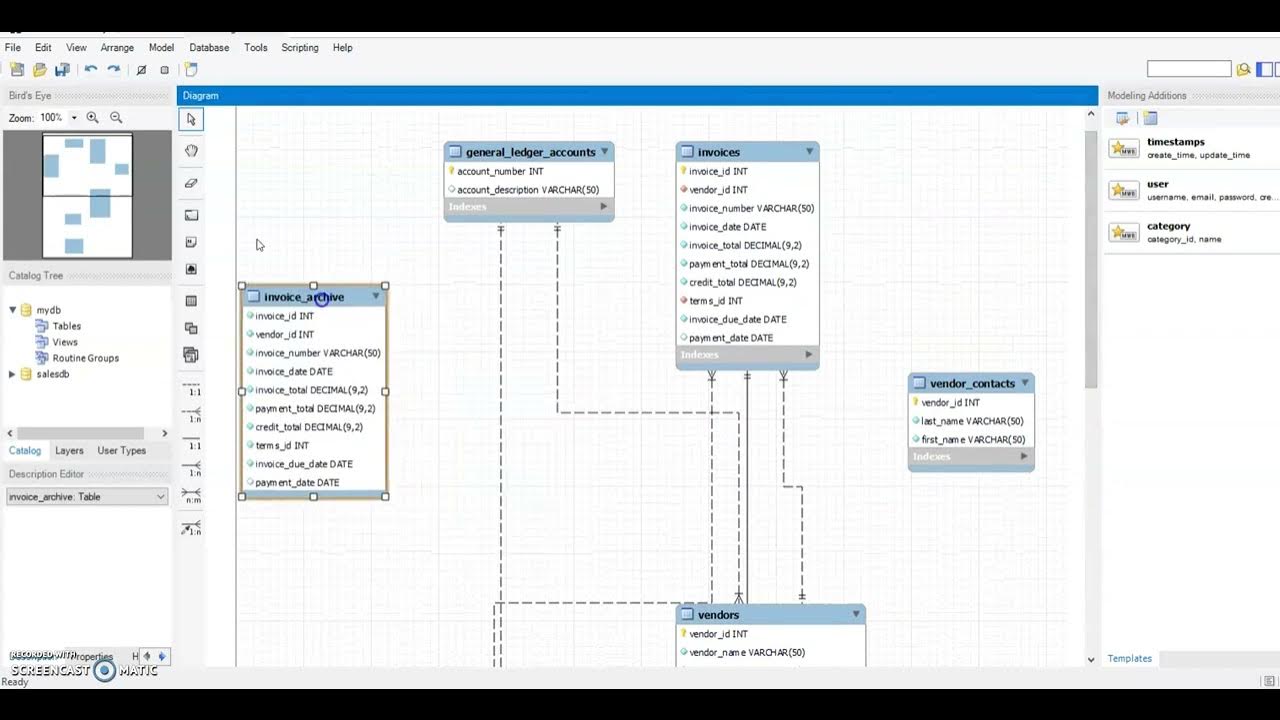Open the Database menu
This screenshot has height=720, width=1280.
pos(209,47)
